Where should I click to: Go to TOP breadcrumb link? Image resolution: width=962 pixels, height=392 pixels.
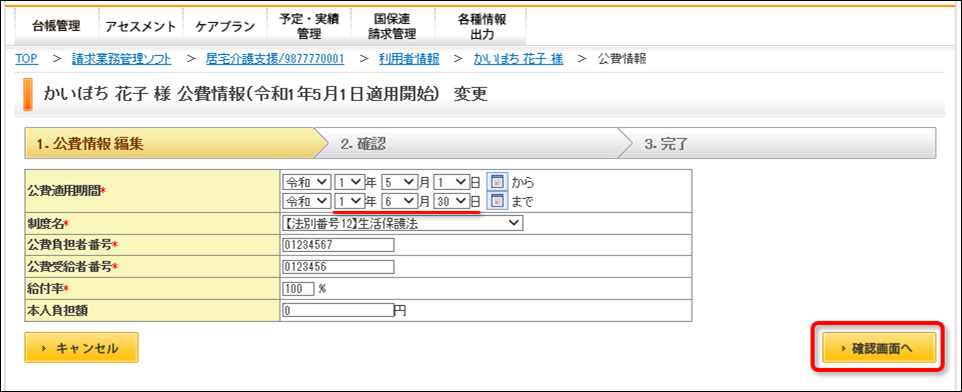pos(26,59)
